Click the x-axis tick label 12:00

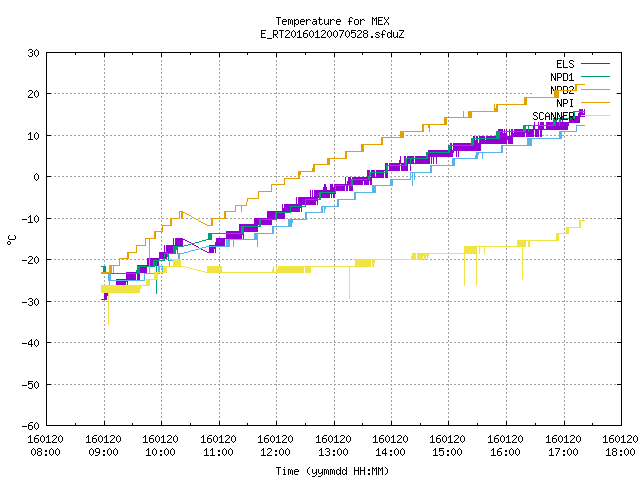276,452
